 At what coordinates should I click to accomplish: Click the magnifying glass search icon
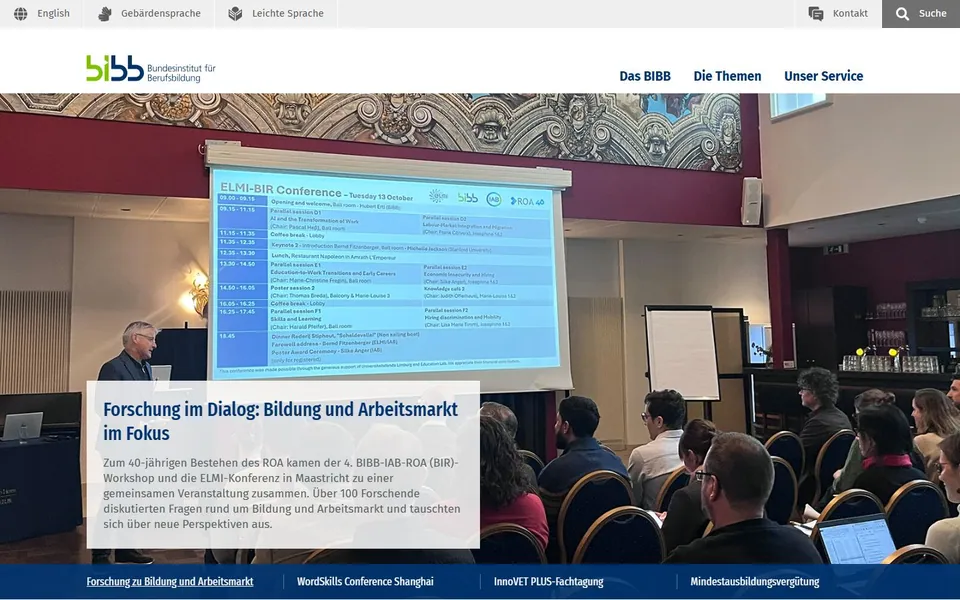(902, 13)
